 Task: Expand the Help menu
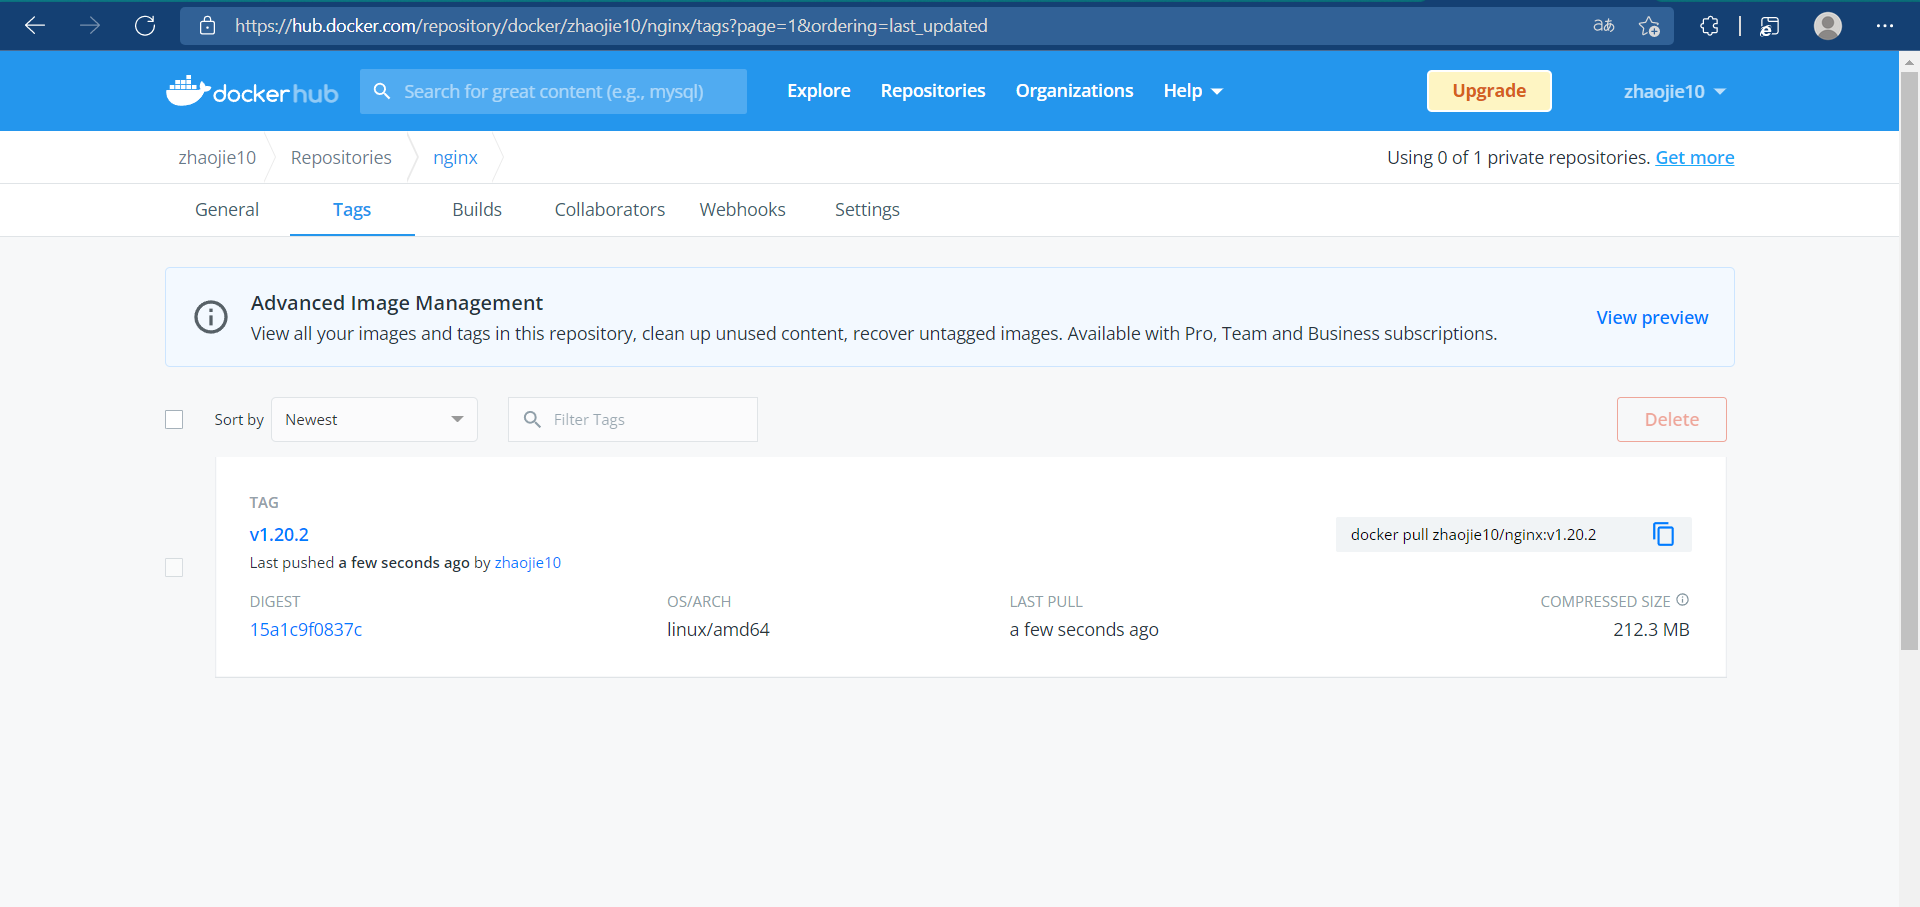pyautogui.click(x=1193, y=91)
